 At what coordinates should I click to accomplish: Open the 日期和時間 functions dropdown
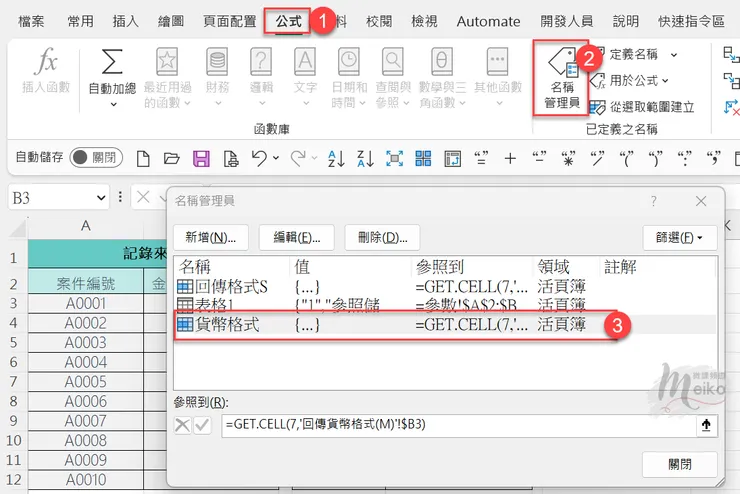pos(349,78)
